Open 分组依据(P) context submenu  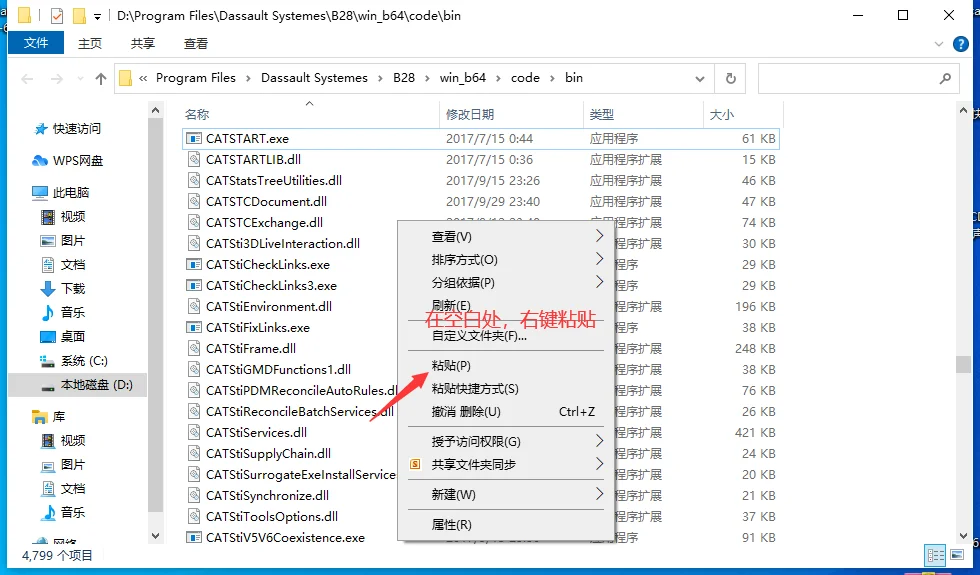(506, 282)
